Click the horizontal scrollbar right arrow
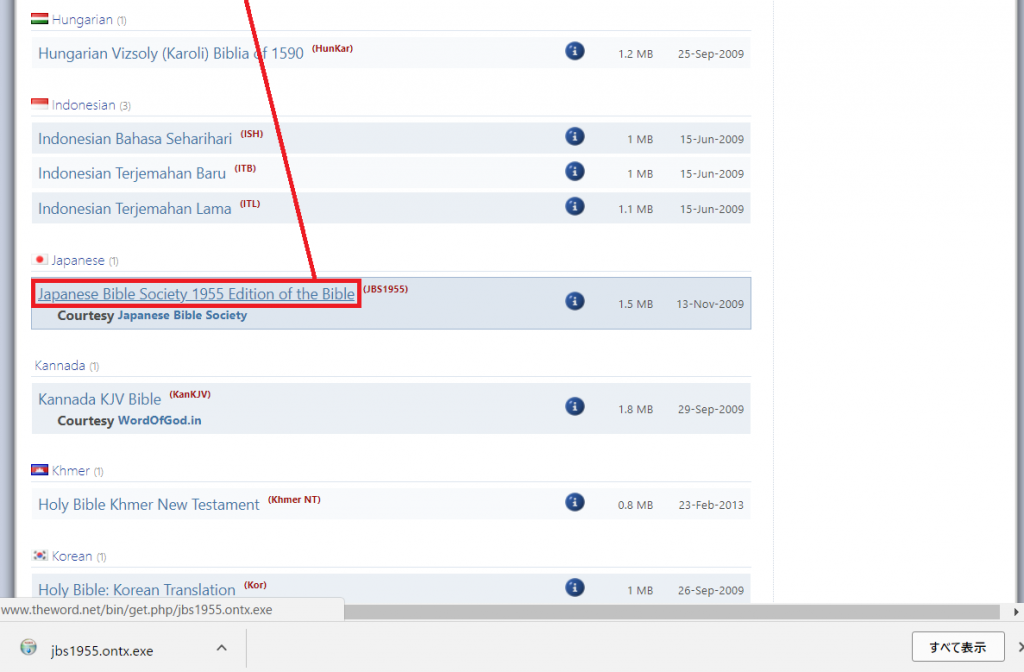Screen dimensions: 1024x672 pyautogui.click(x=1017, y=611)
